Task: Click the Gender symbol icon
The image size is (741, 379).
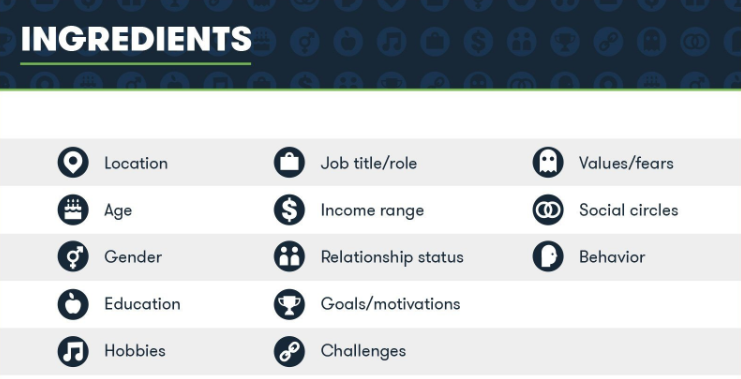Action: (x=73, y=257)
